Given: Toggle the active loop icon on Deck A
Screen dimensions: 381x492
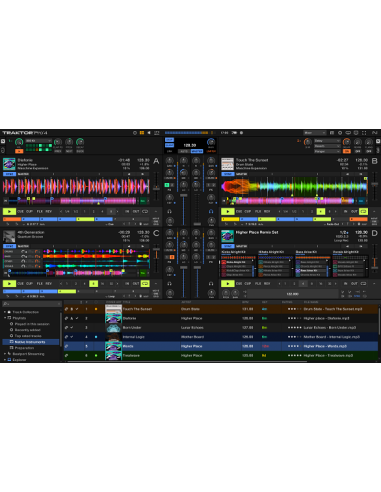Looking at the screenshot, I should pos(145,211).
